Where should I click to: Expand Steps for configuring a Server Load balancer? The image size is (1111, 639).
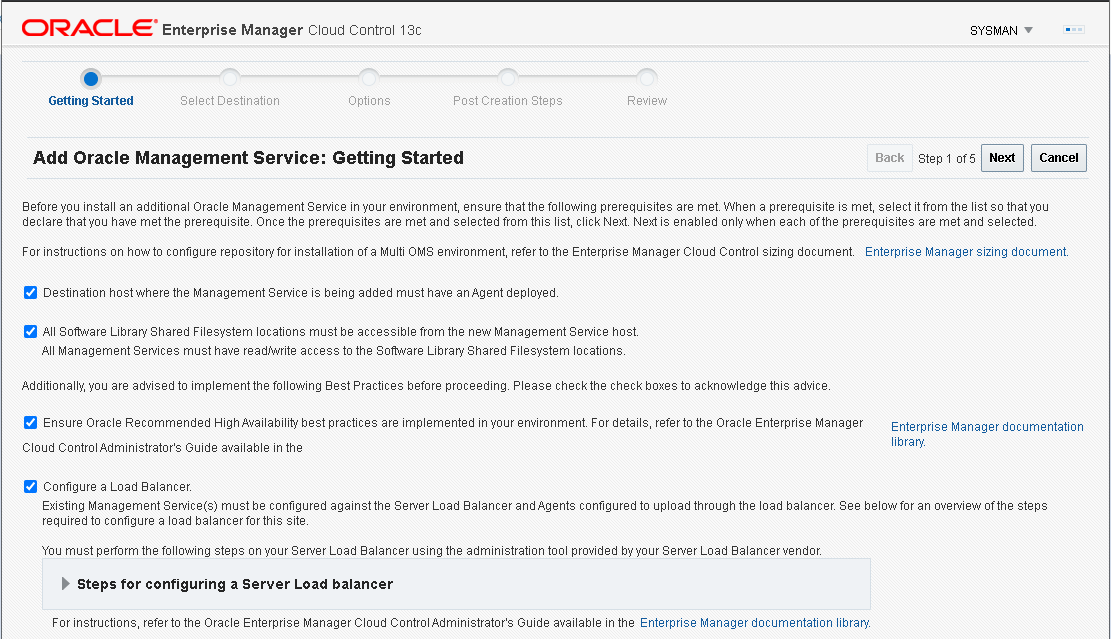tap(66, 584)
